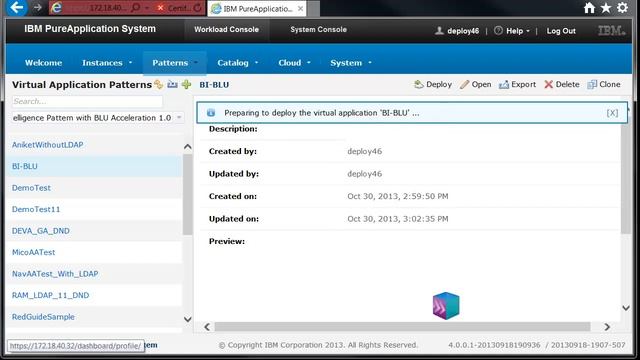Click the preview component cube thumbnail

coord(446,306)
